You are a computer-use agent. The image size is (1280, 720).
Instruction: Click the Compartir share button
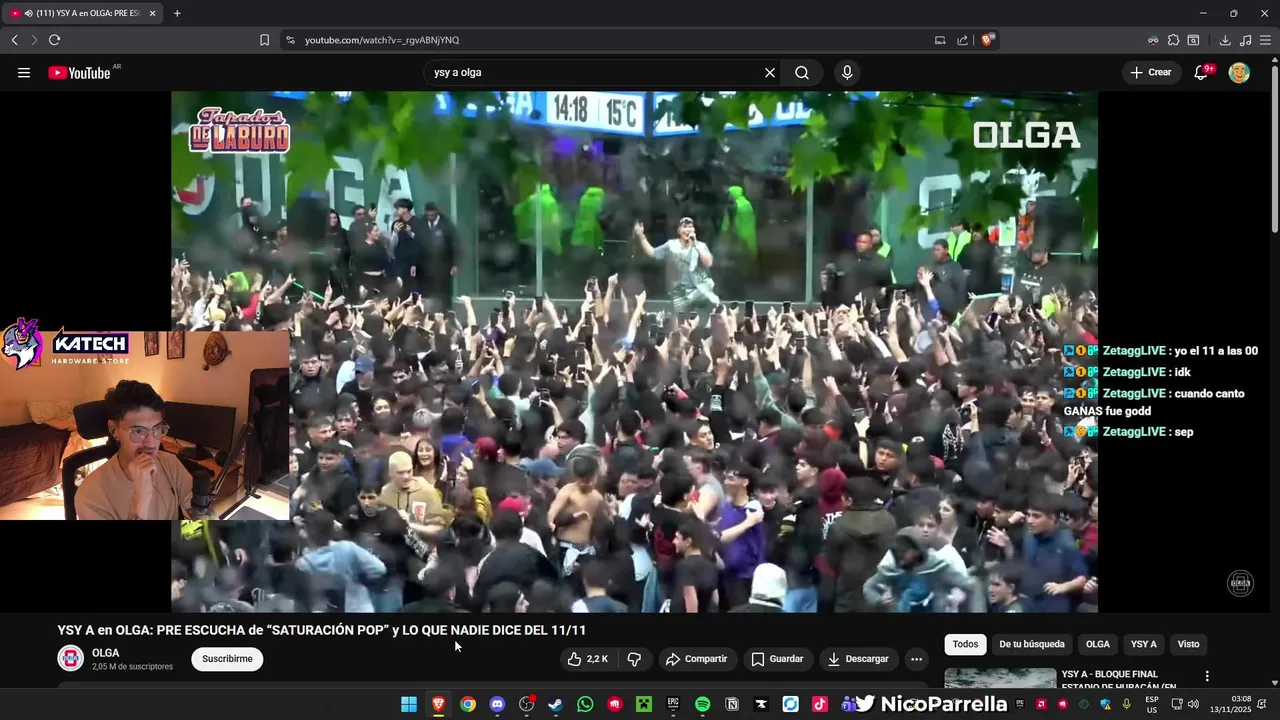[x=696, y=659]
